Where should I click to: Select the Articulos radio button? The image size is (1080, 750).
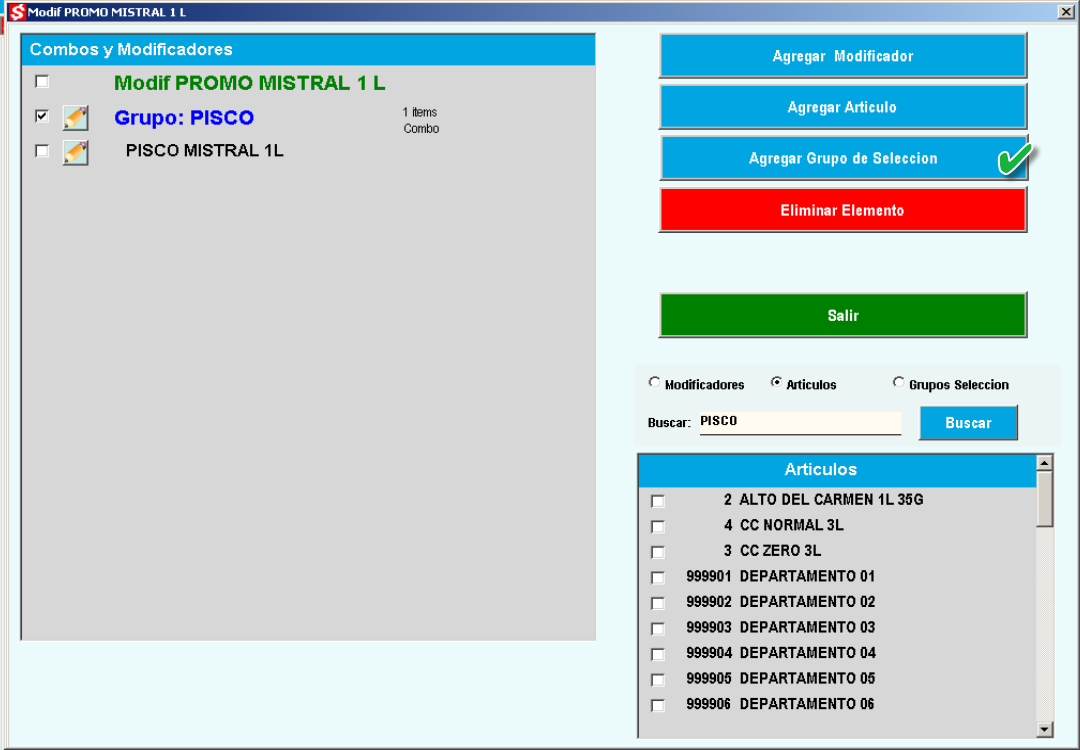pos(776,382)
